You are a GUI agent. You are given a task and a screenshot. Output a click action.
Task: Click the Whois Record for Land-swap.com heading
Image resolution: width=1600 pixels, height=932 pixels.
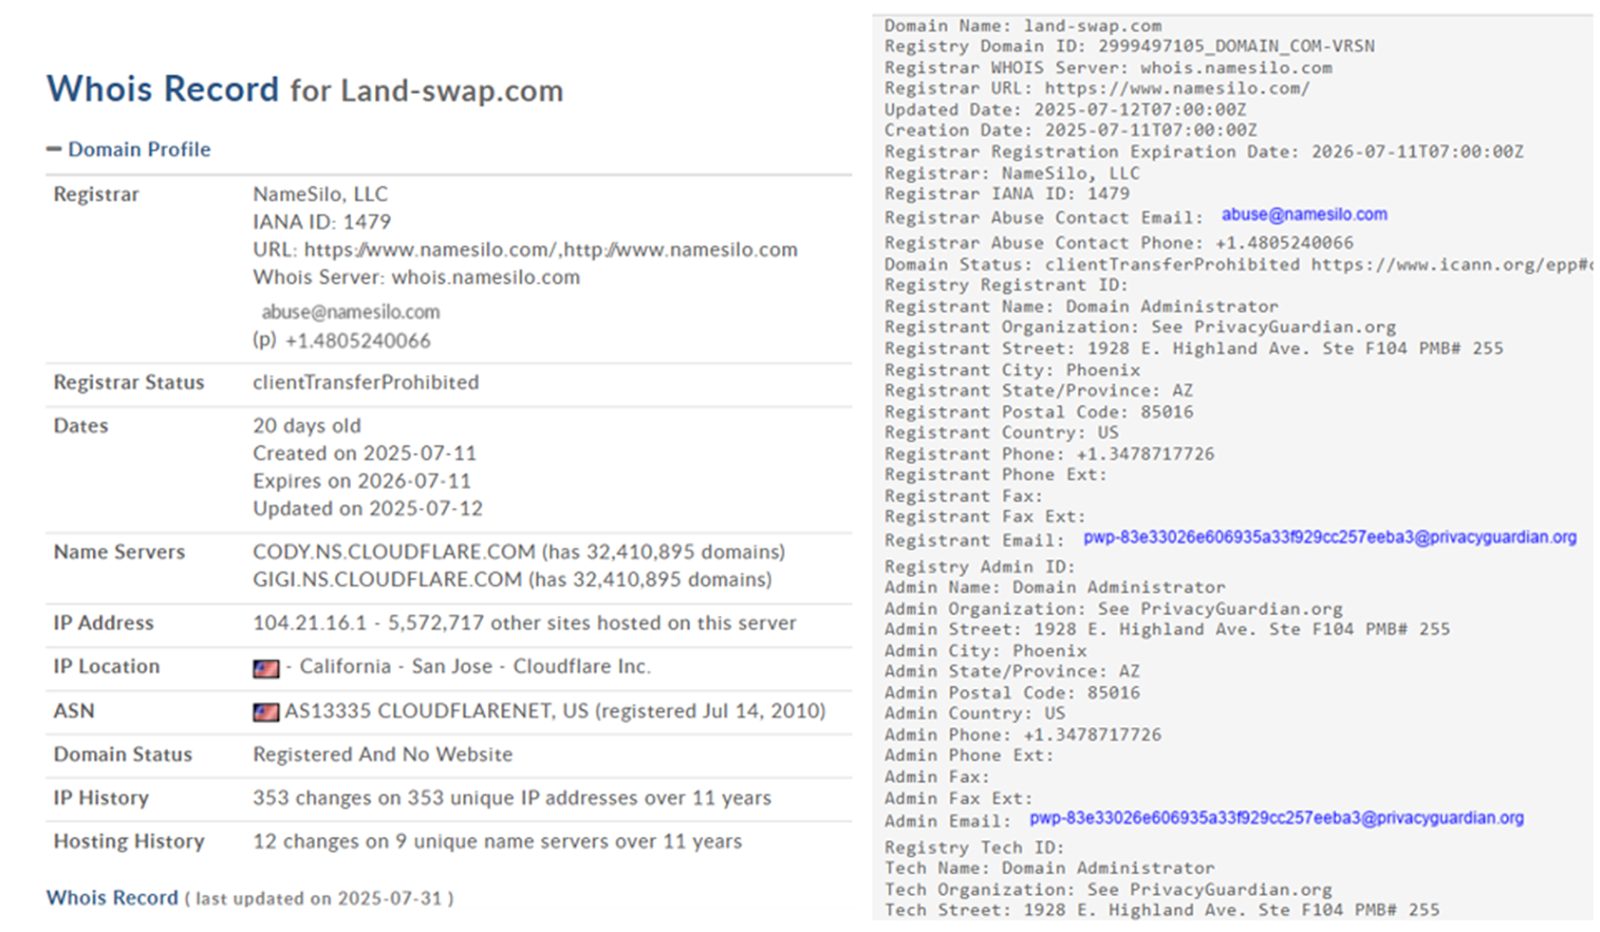tap(305, 89)
